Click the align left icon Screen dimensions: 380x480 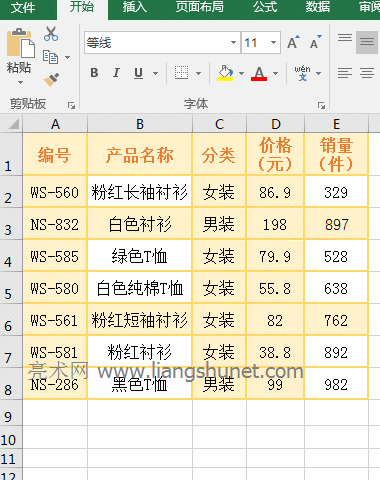pos(345,73)
